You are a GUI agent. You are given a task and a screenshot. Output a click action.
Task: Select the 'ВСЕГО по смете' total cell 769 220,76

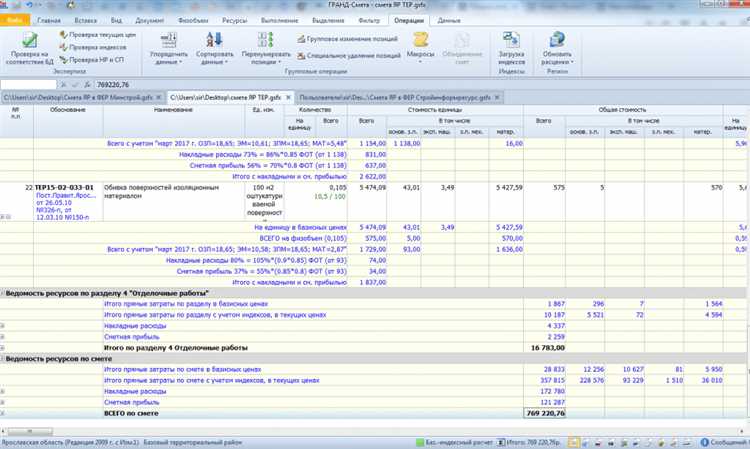544,412
